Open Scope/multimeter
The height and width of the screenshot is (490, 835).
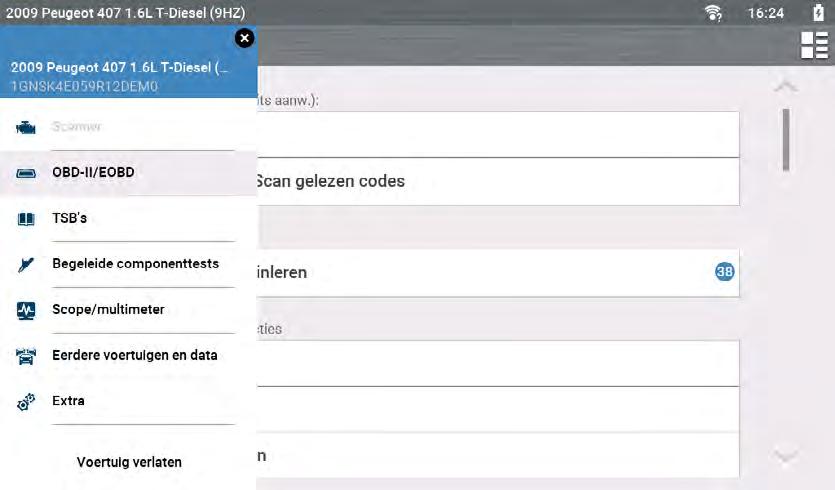pyautogui.click(x=128, y=309)
